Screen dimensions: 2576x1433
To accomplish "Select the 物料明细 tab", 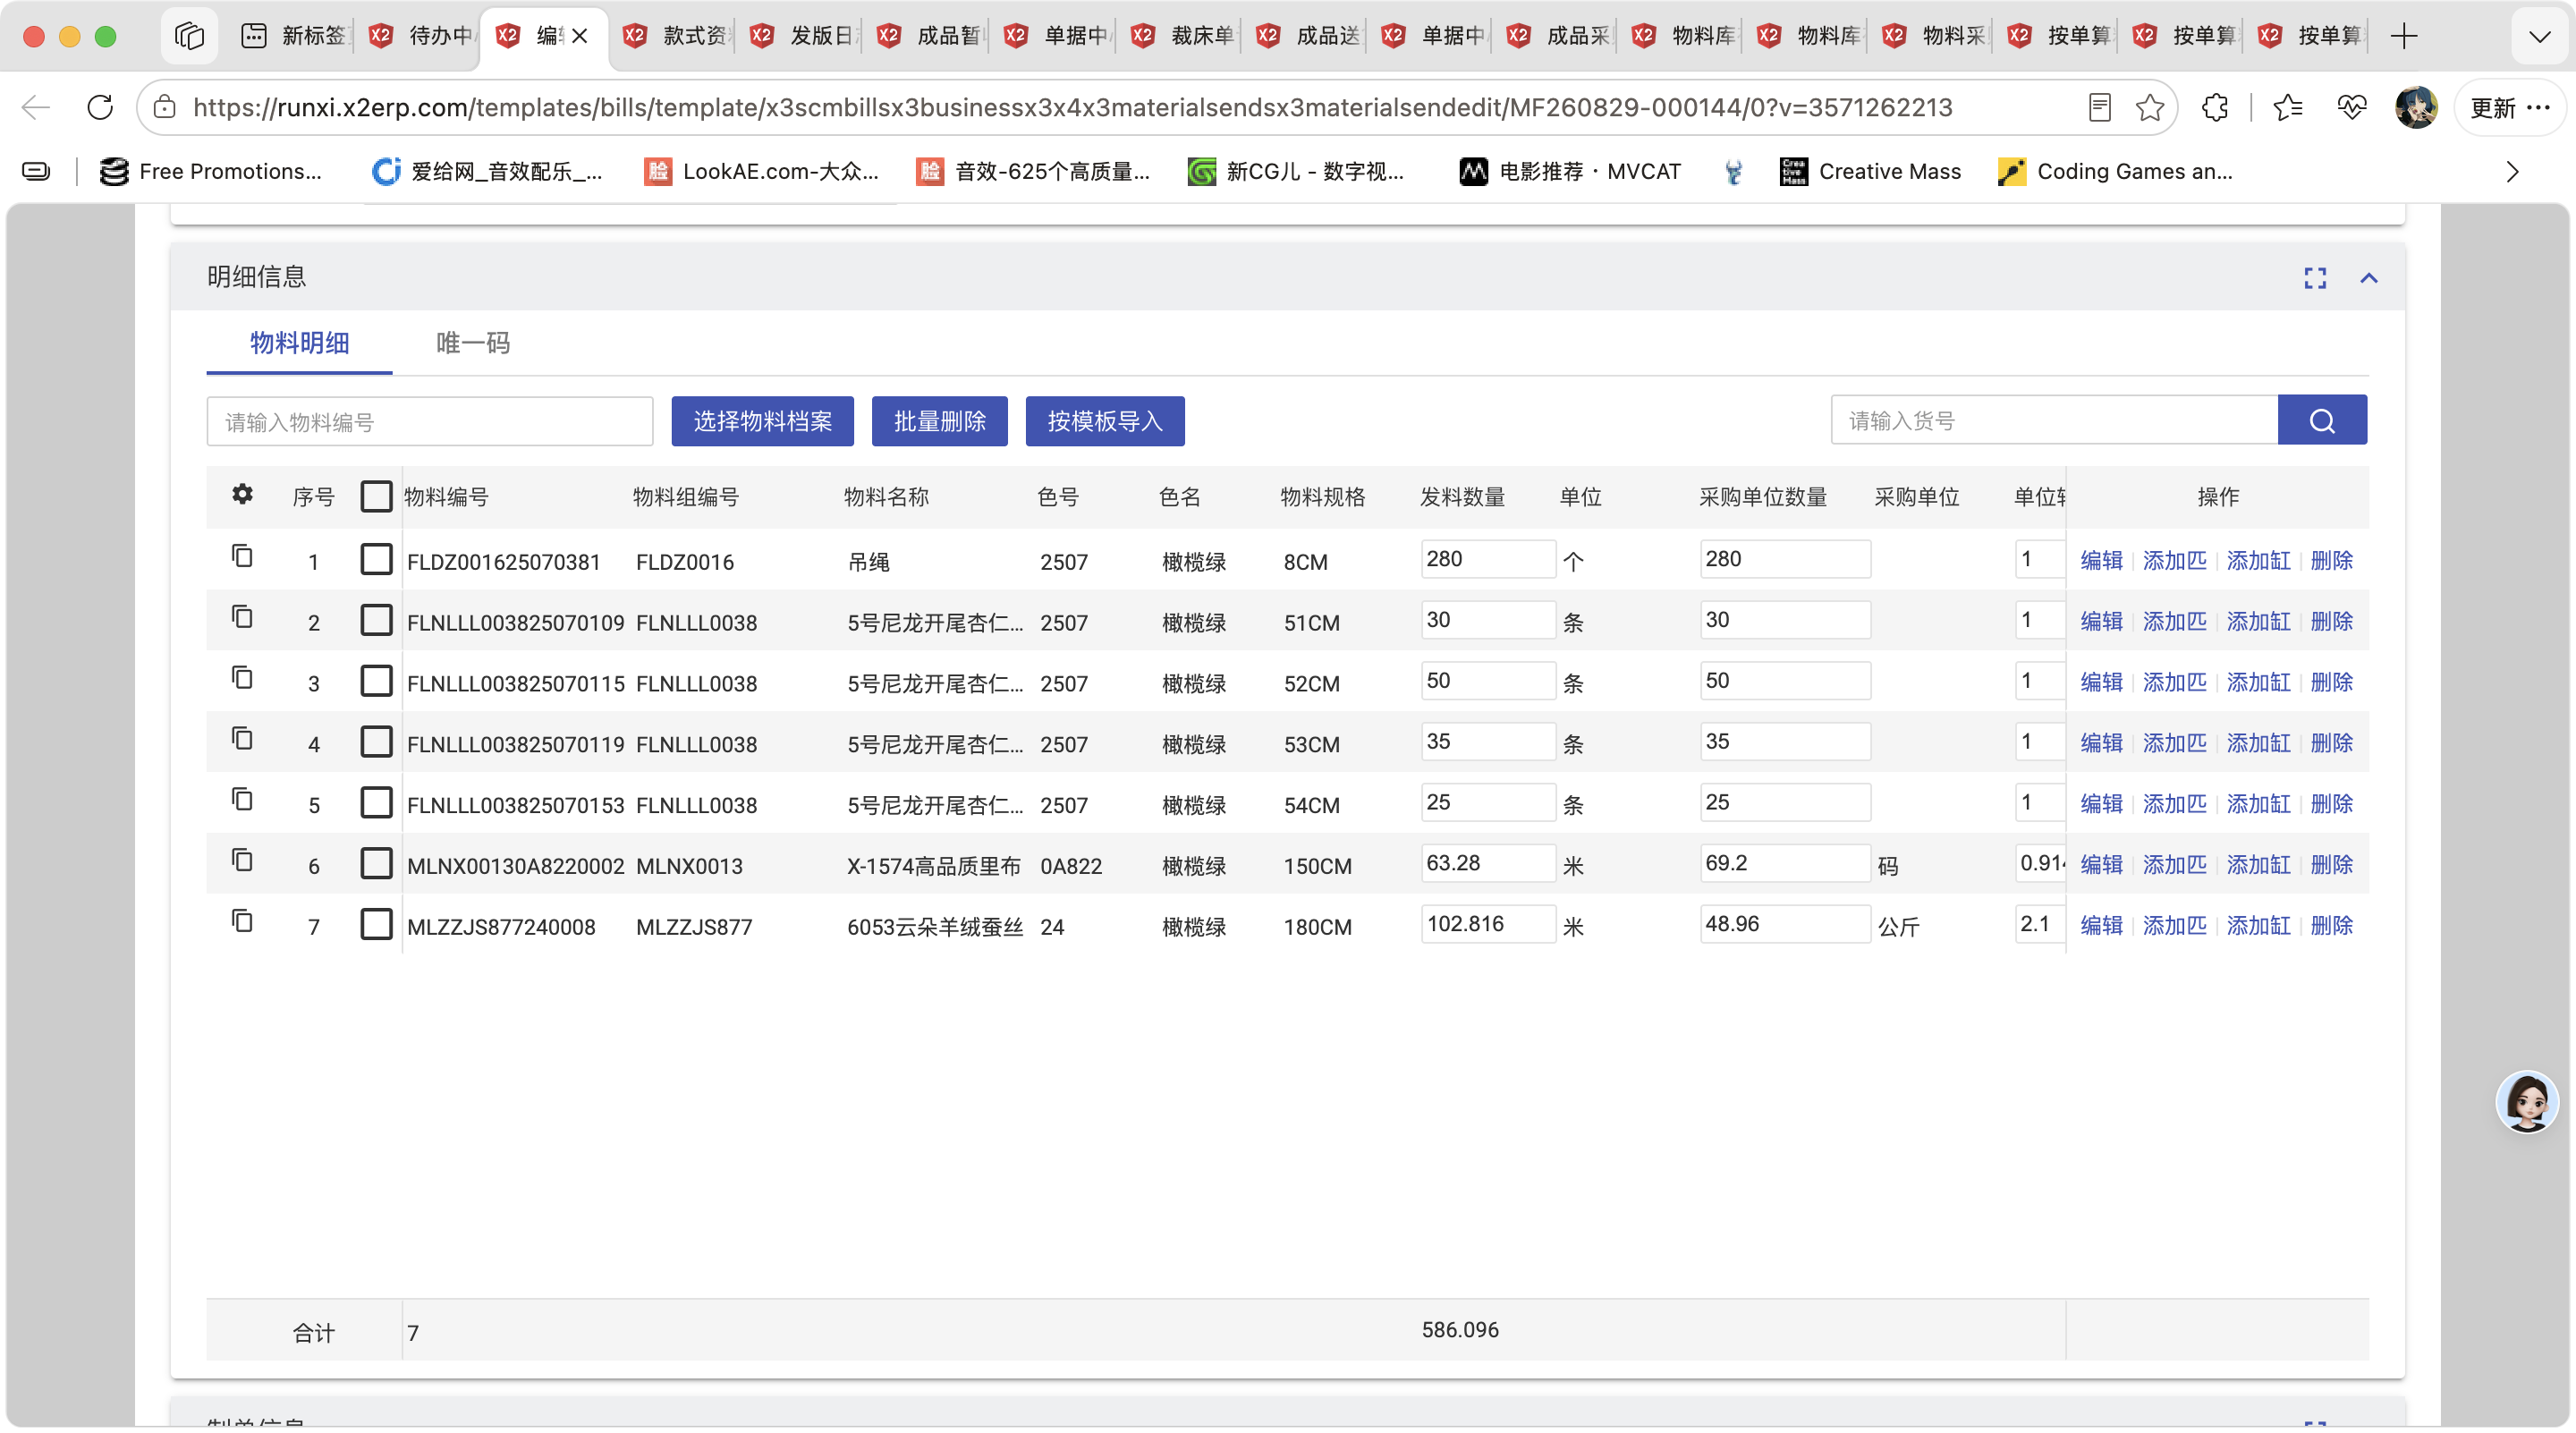I will (x=299, y=343).
